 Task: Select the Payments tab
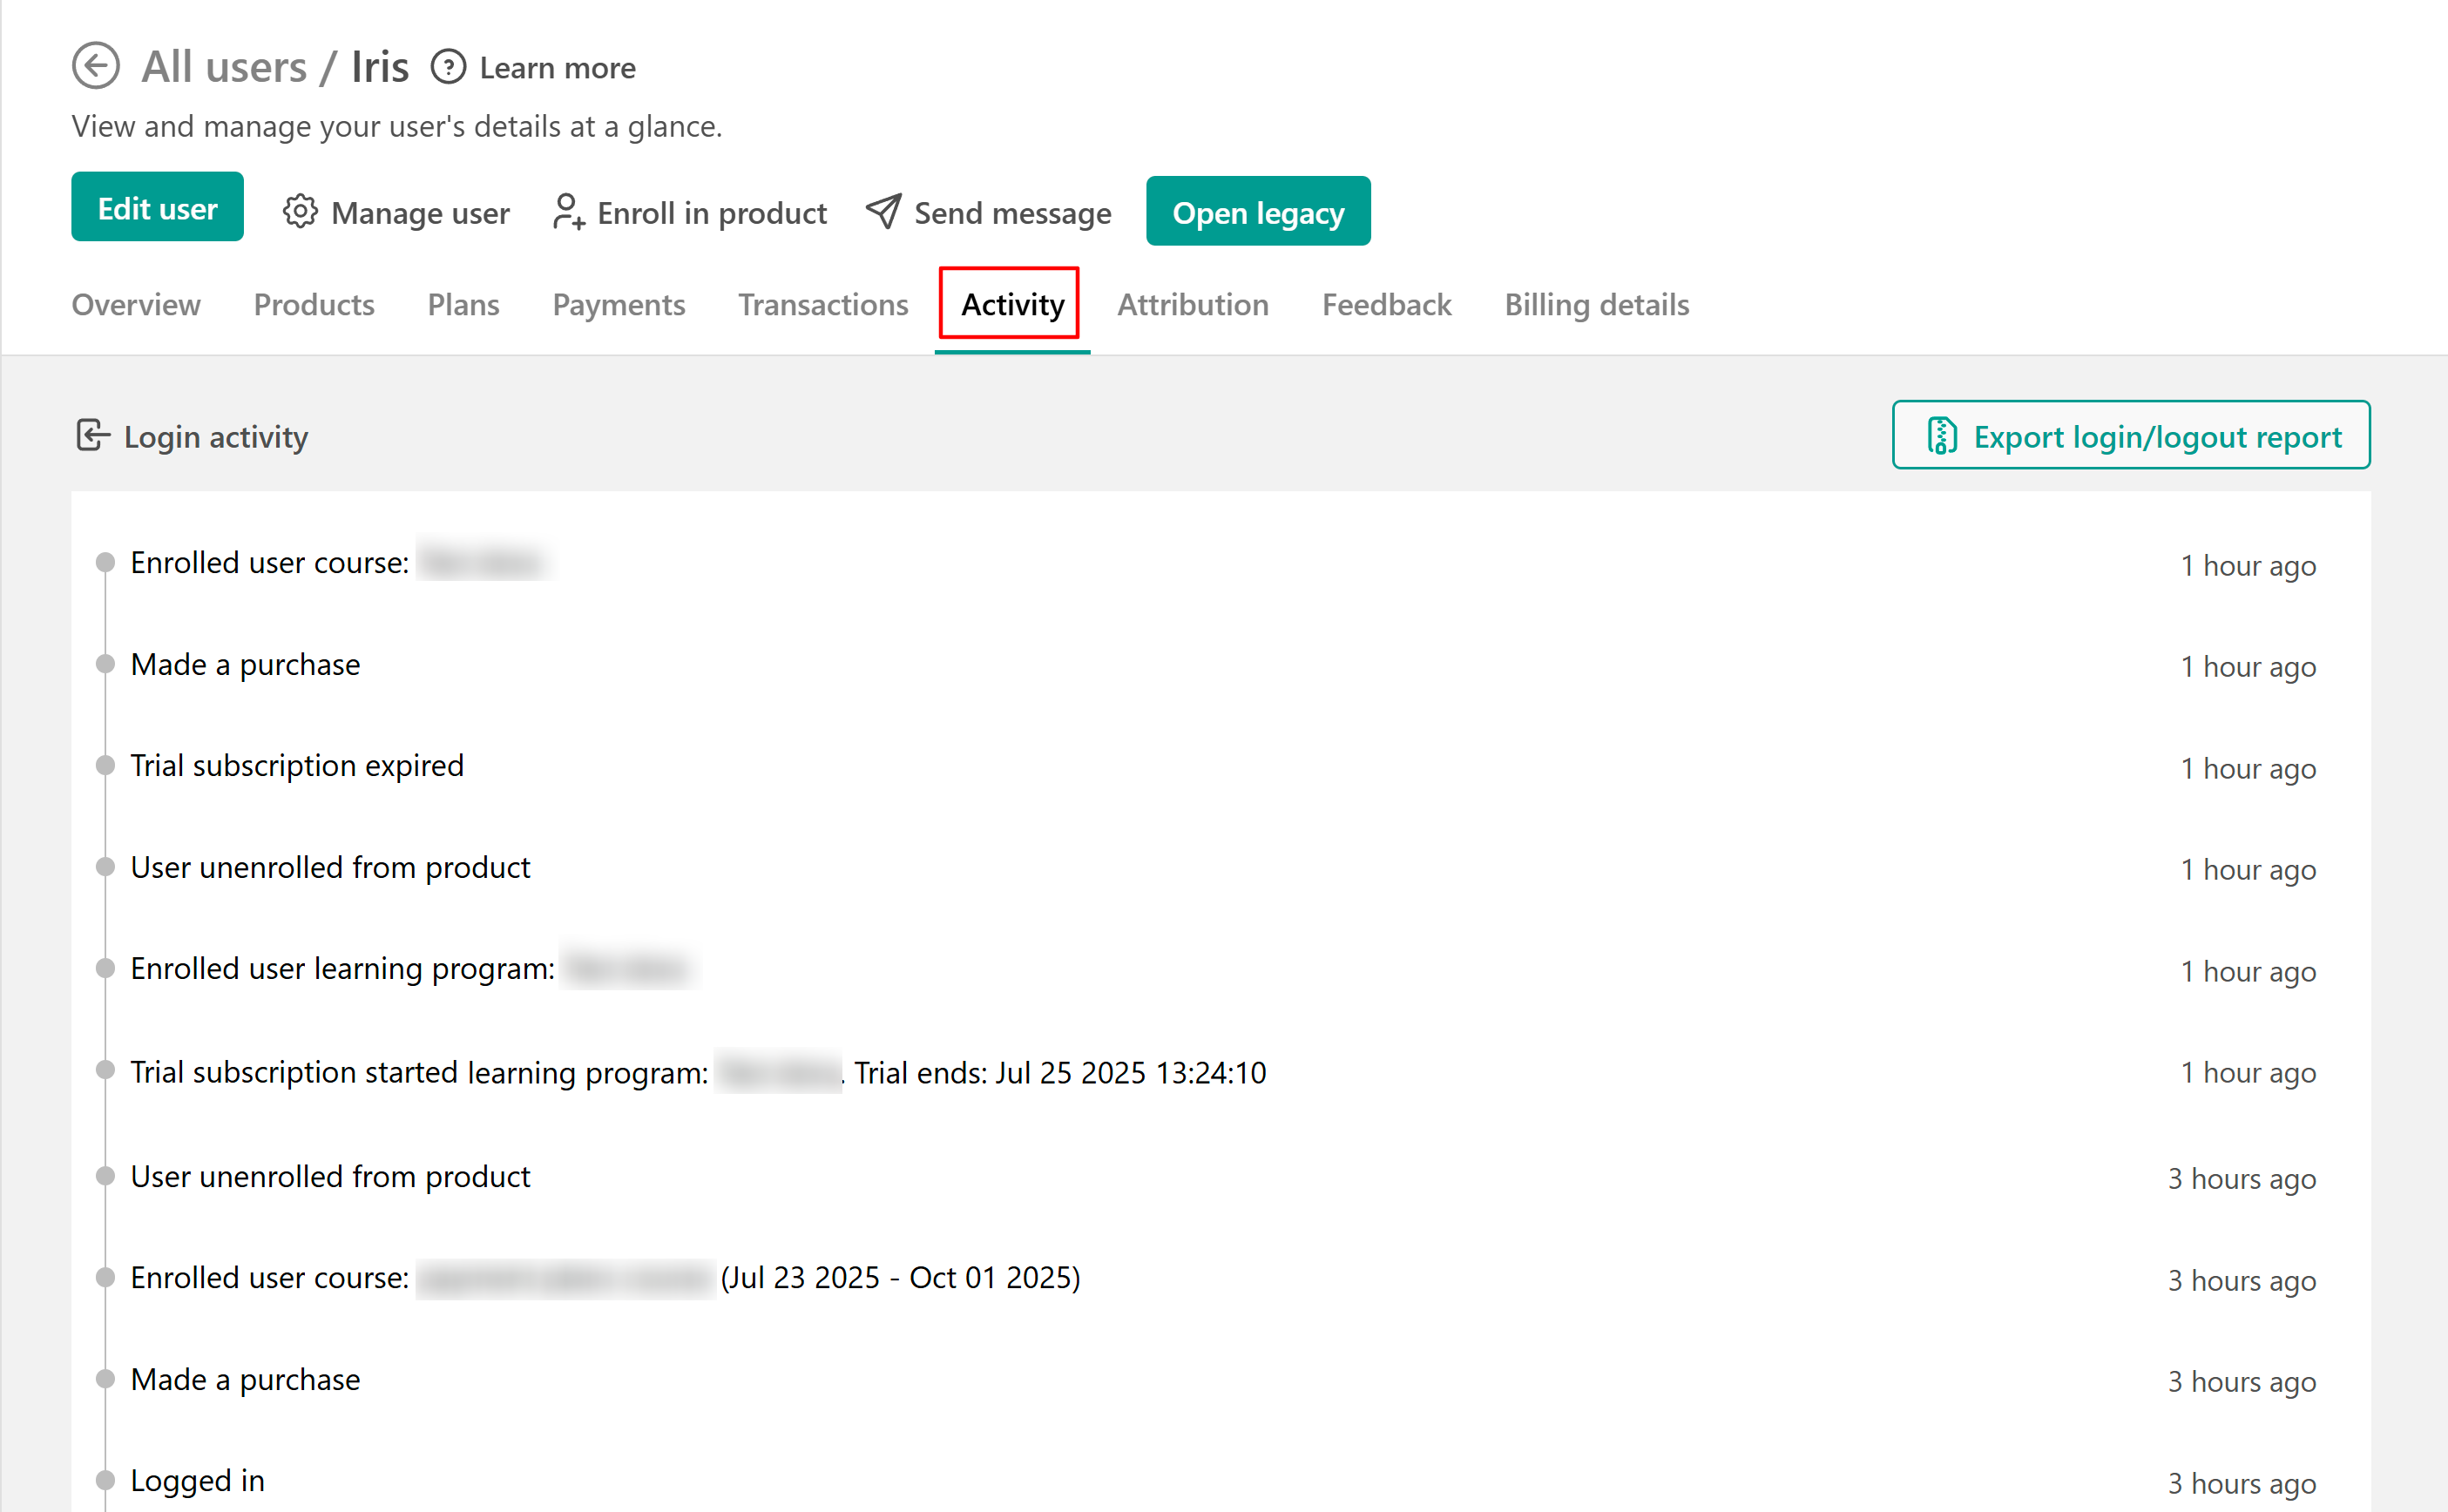pos(618,305)
